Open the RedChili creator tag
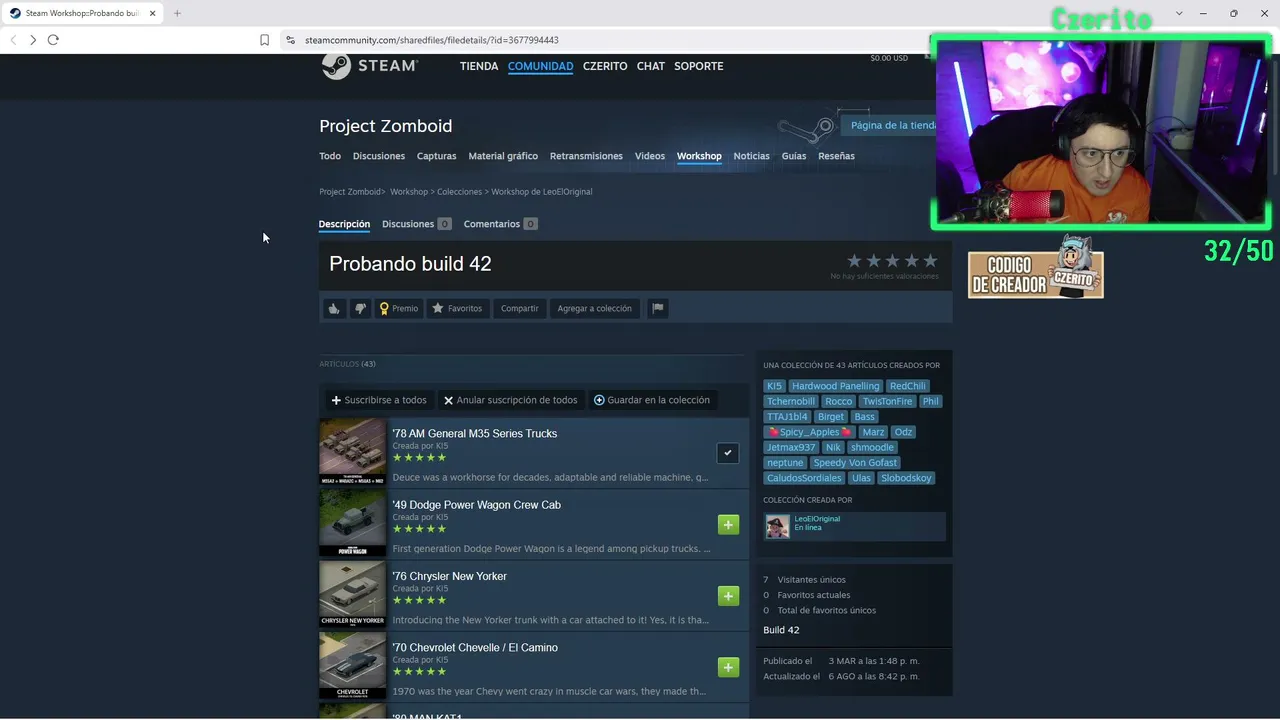Screen dimensions: 1280x720 [x=908, y=386]
